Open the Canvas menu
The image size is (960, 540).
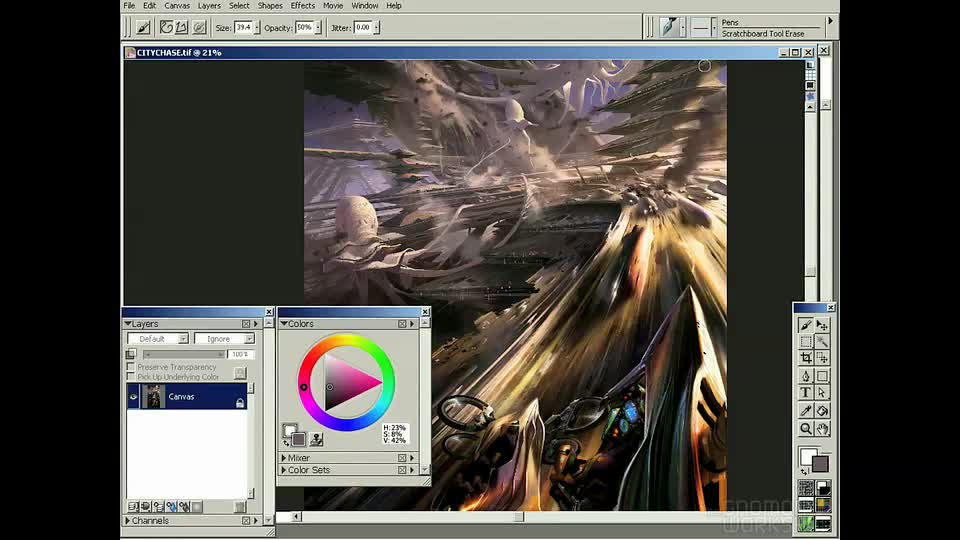(x=177, y=6)
